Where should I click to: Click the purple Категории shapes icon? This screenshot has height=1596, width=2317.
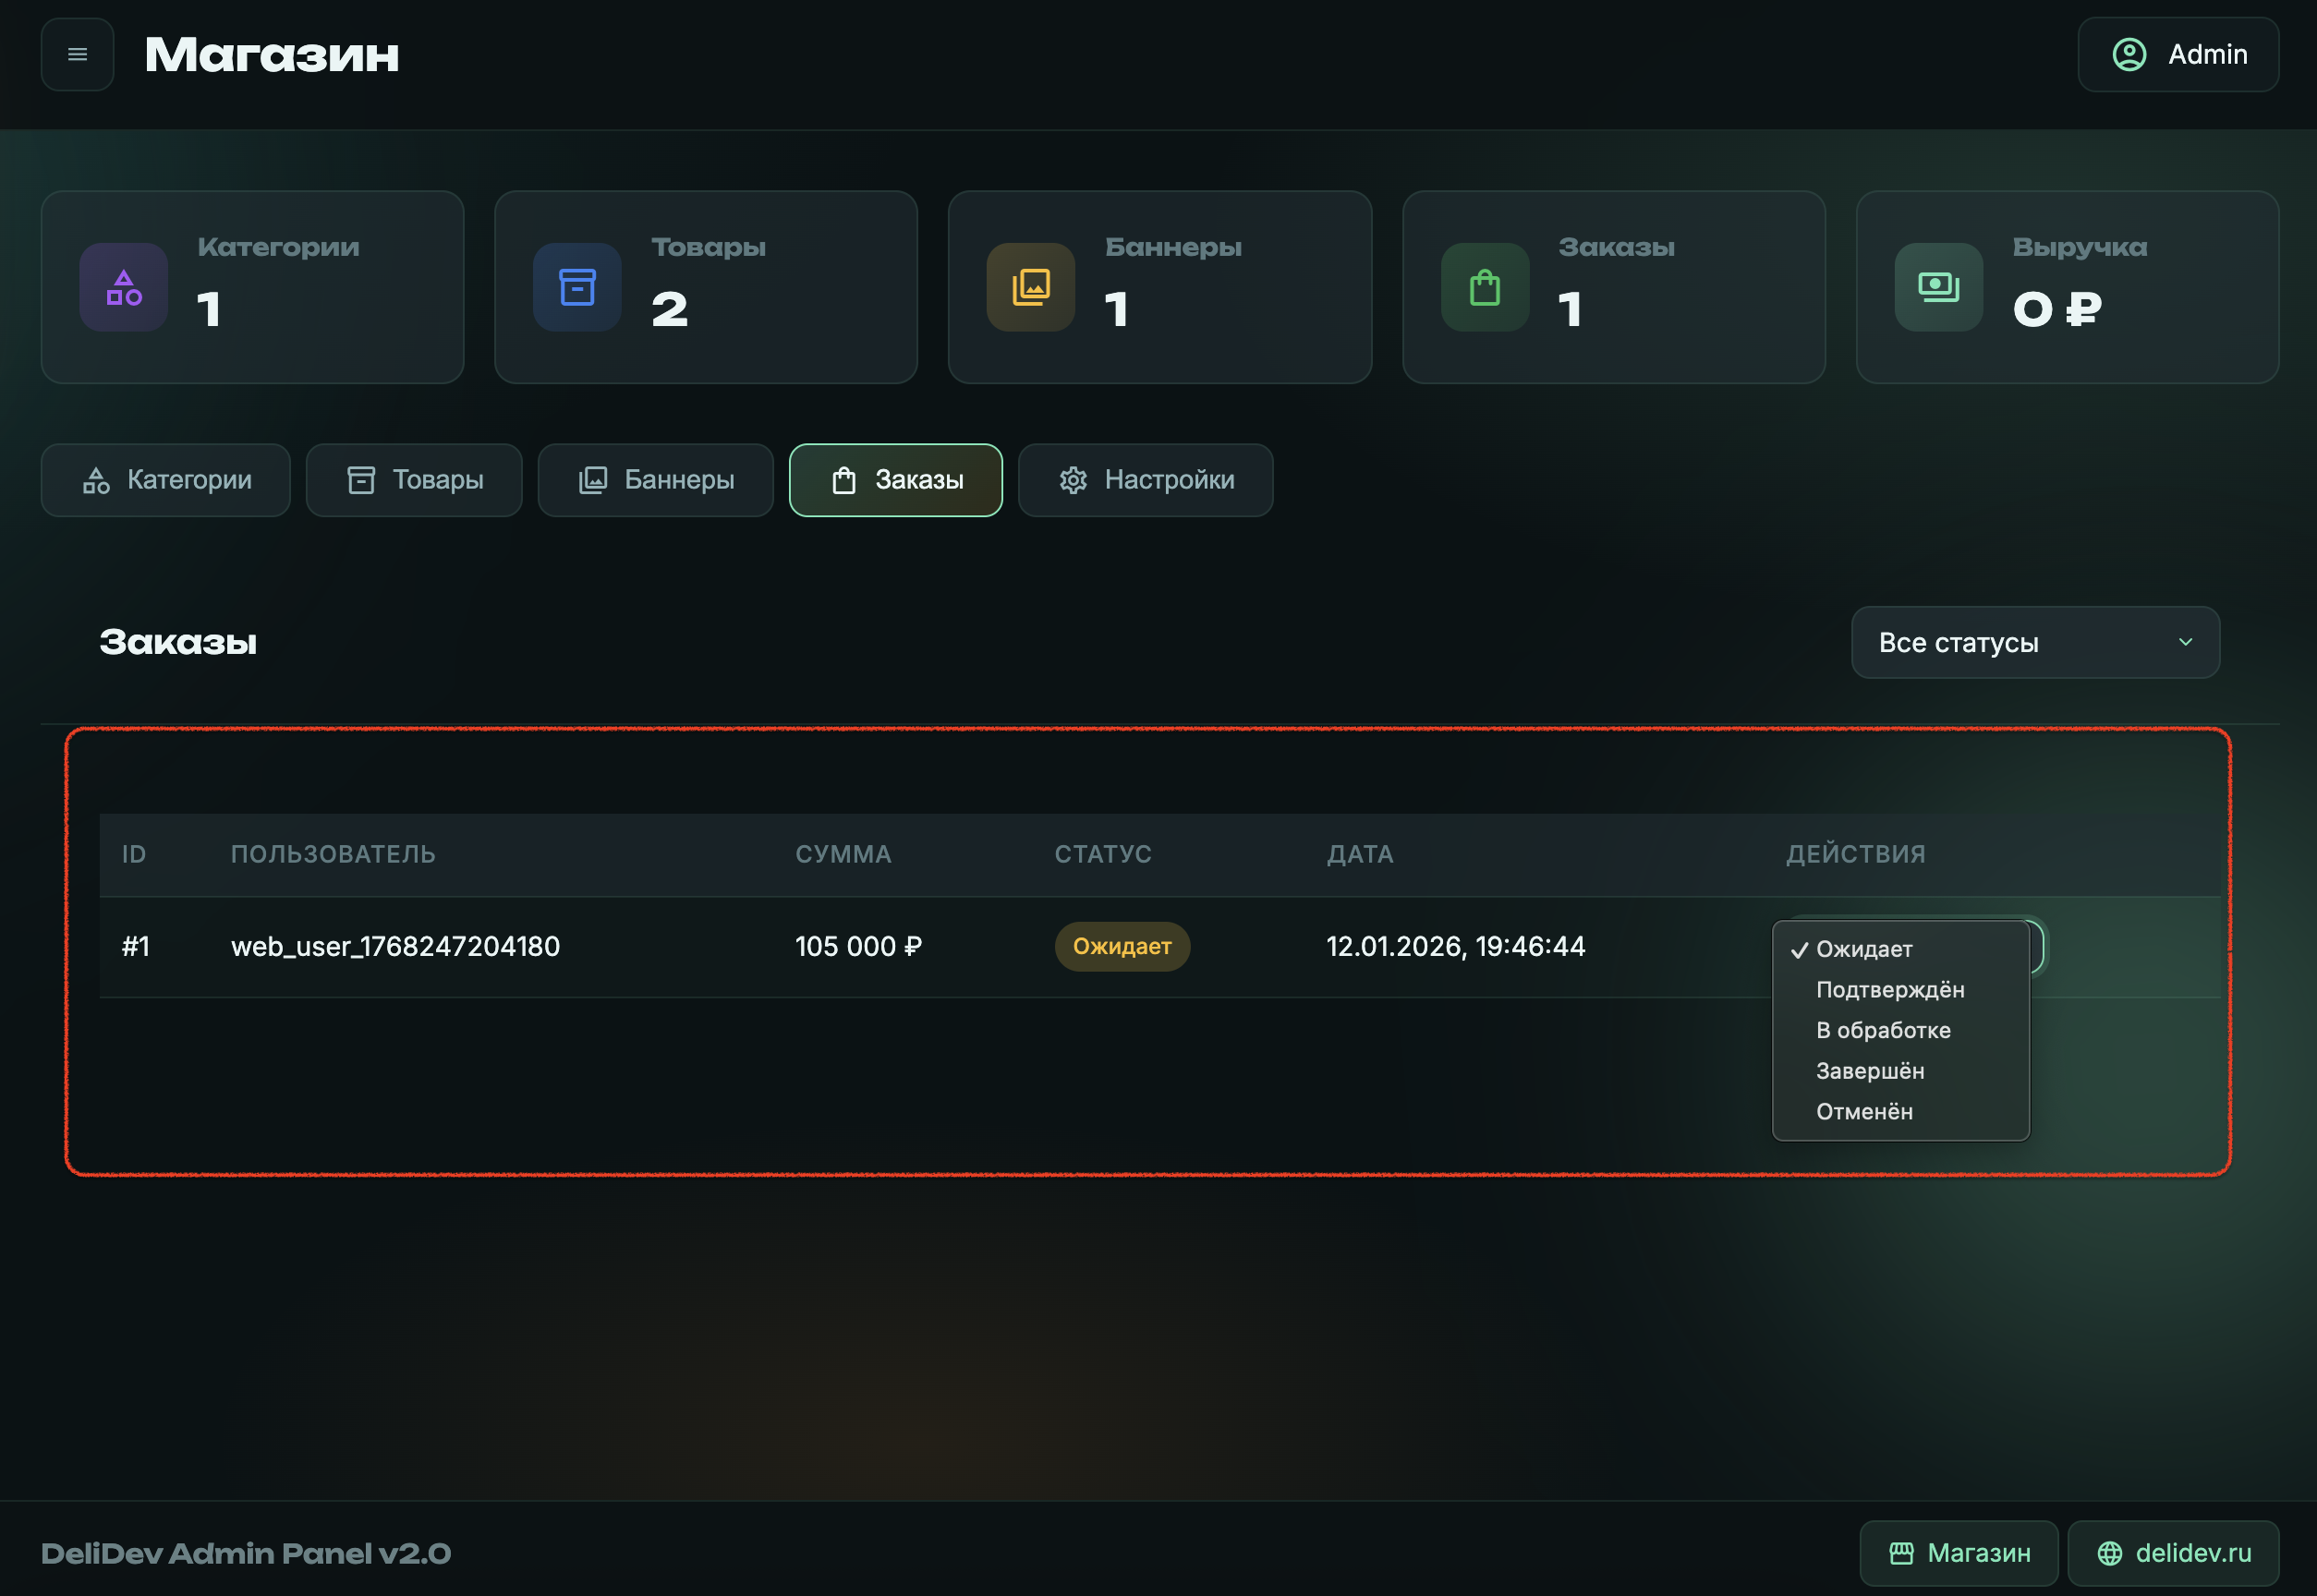(124, 288)
